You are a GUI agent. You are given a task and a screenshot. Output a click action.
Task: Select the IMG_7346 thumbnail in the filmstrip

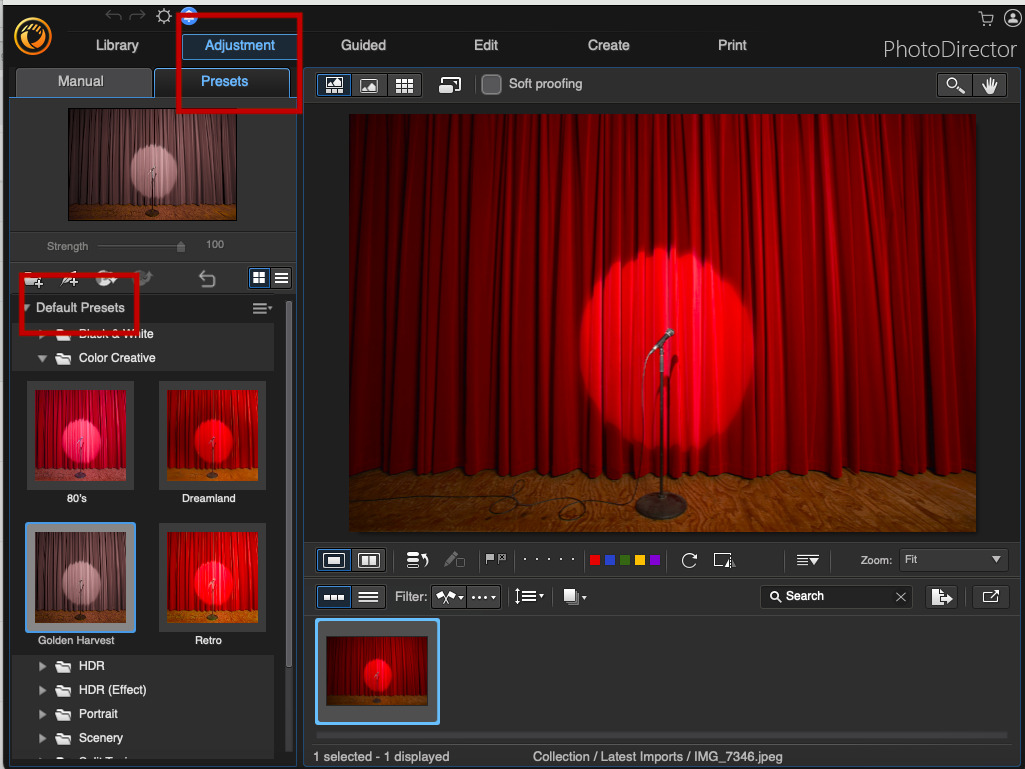[x=377, y=671]
